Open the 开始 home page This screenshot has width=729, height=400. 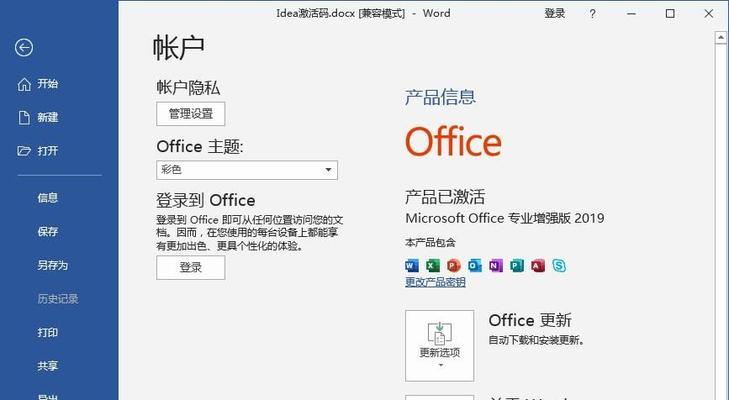tap(47, 84)
